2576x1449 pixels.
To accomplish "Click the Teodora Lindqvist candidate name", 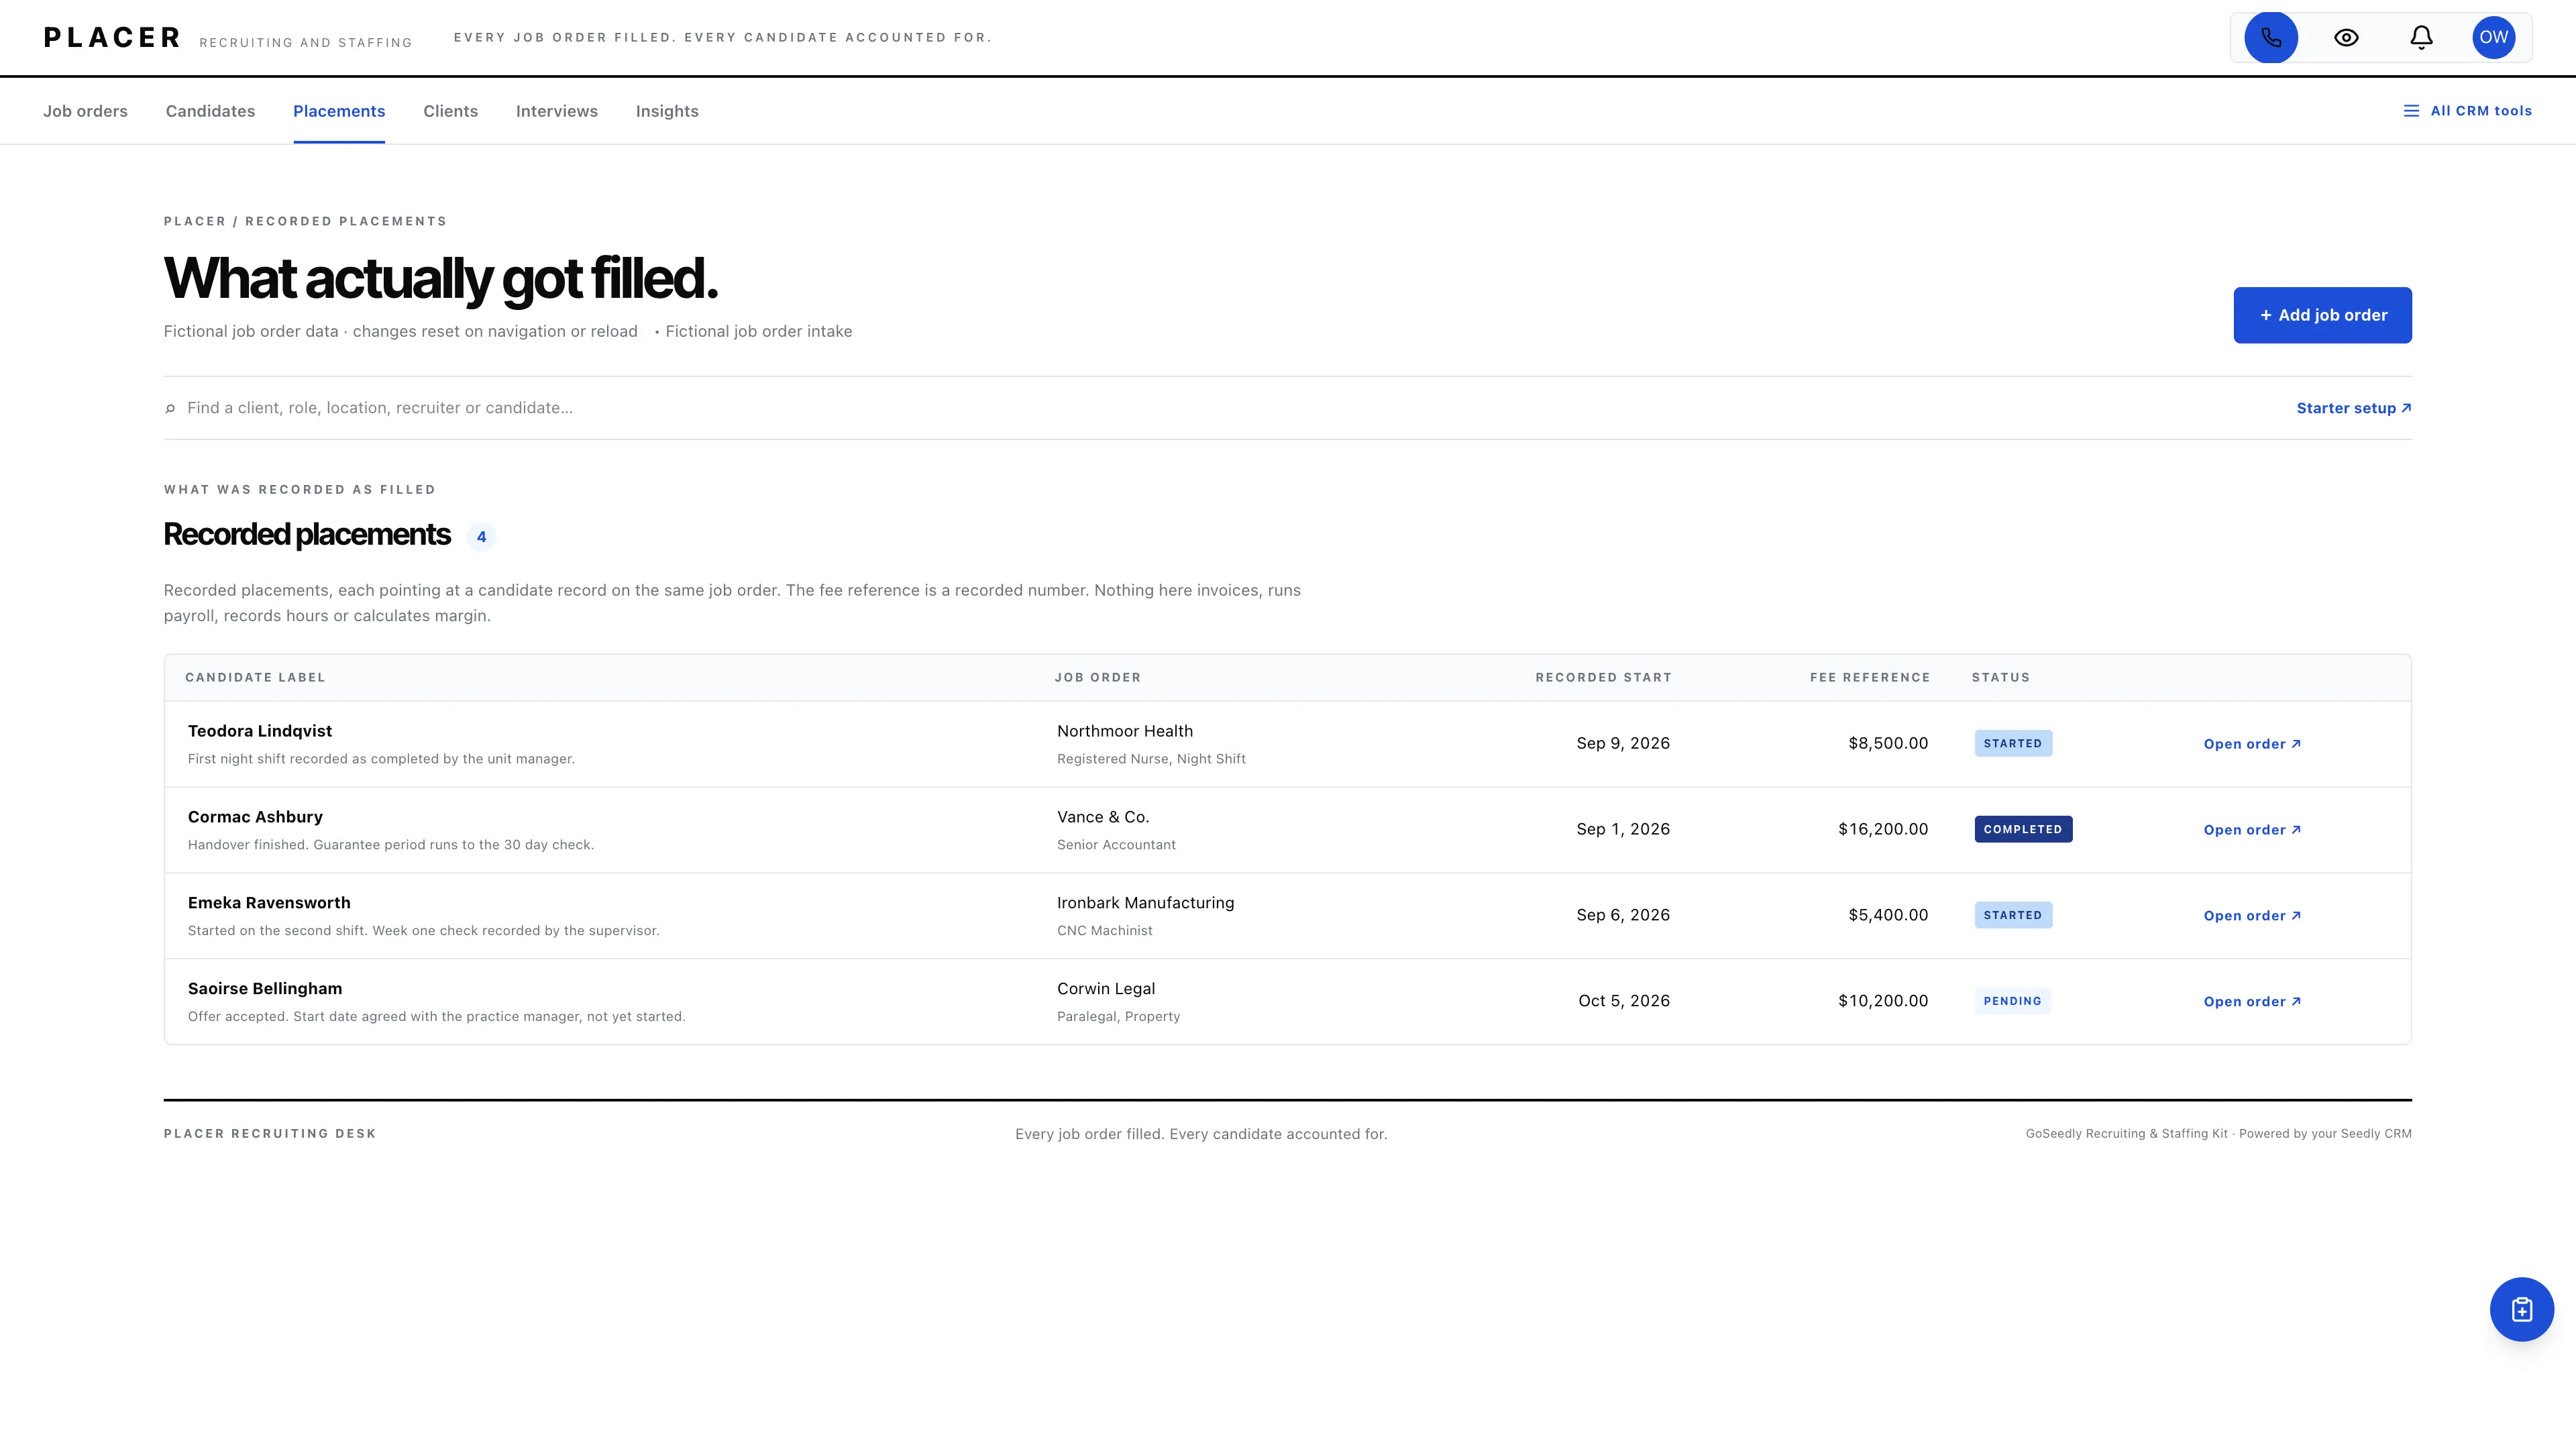I will (x=260, y=731).
